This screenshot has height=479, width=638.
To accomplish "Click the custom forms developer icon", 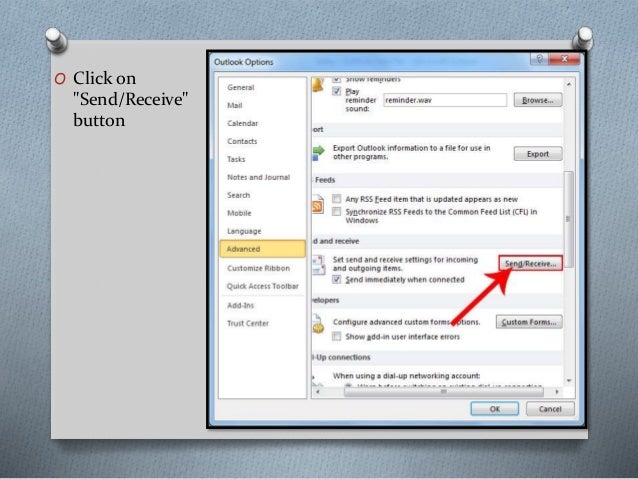I will point(318,325).
